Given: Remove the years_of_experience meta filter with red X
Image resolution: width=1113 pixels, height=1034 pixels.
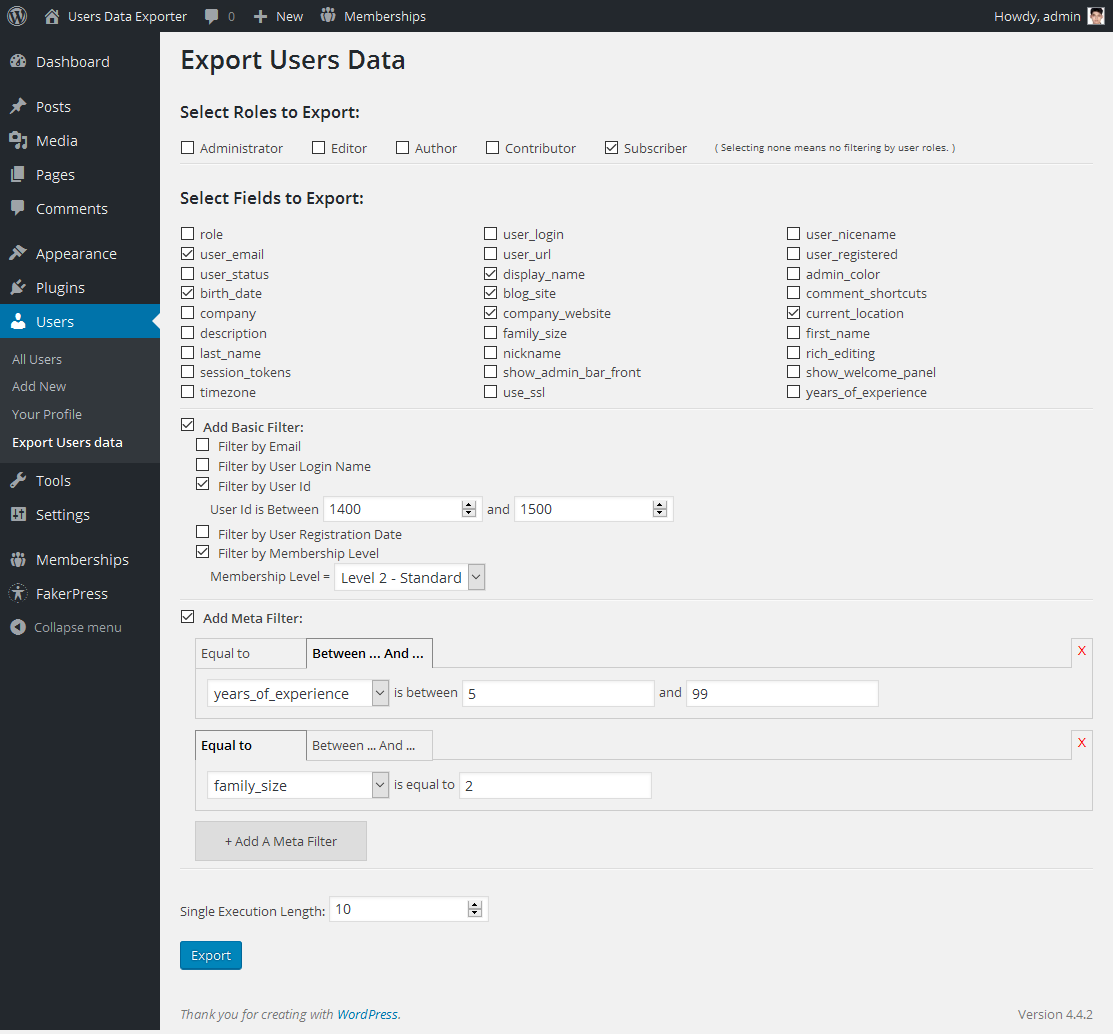Looking at the screenshot, I should click(x=1081, y=651).
